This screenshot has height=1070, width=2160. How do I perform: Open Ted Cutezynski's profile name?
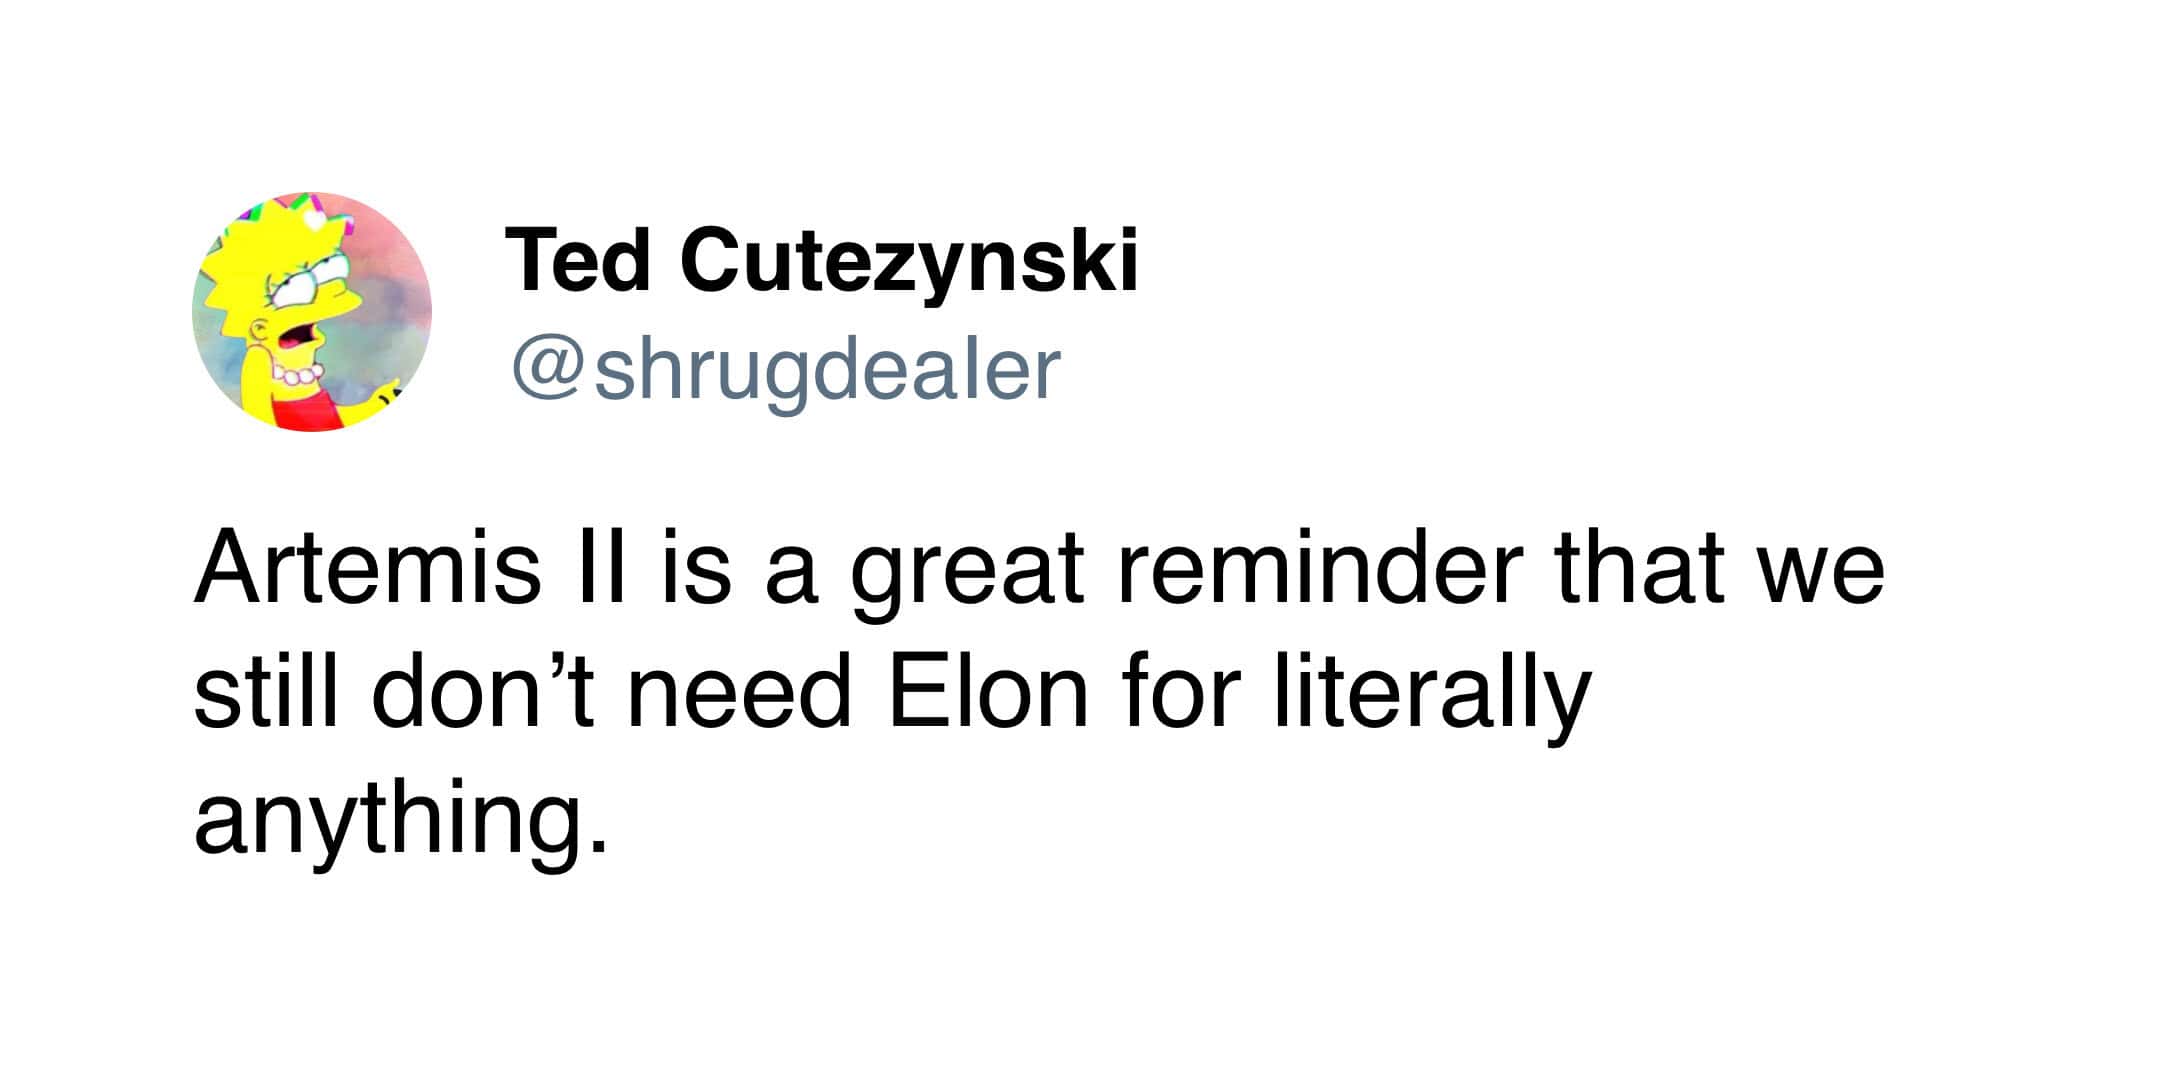(821, 261)
